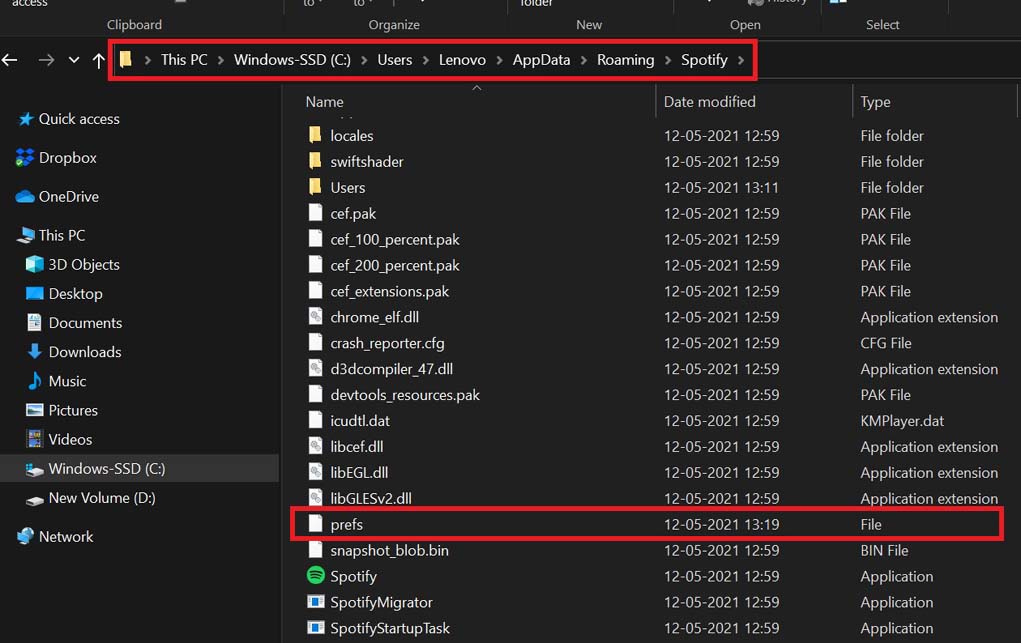Click the chrome_elf.dll file icon
This screenshot has width=1021, height=643.
[x=315, y=317]
